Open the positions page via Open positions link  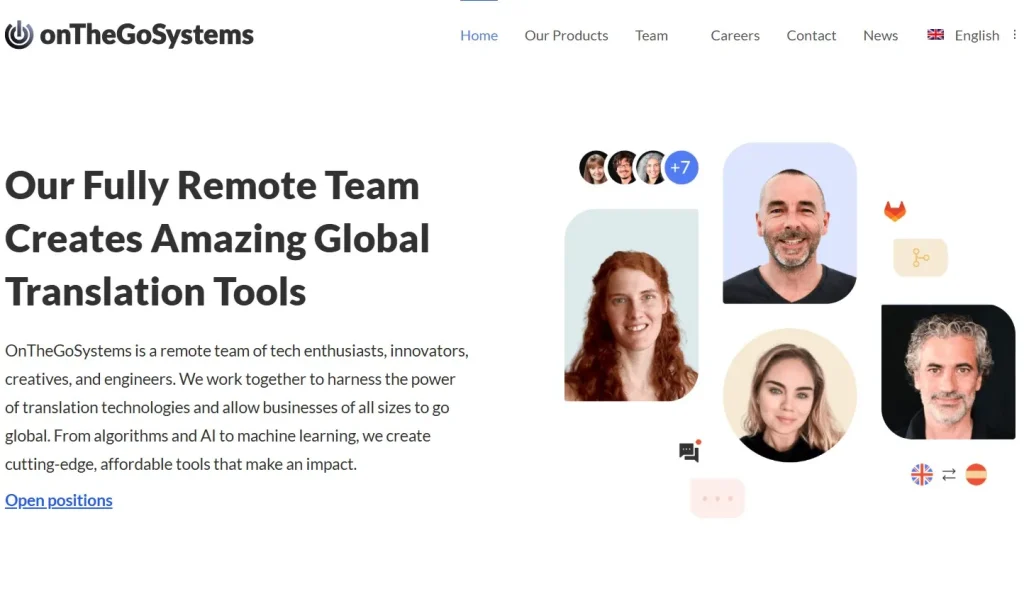[x=58, y=500]
